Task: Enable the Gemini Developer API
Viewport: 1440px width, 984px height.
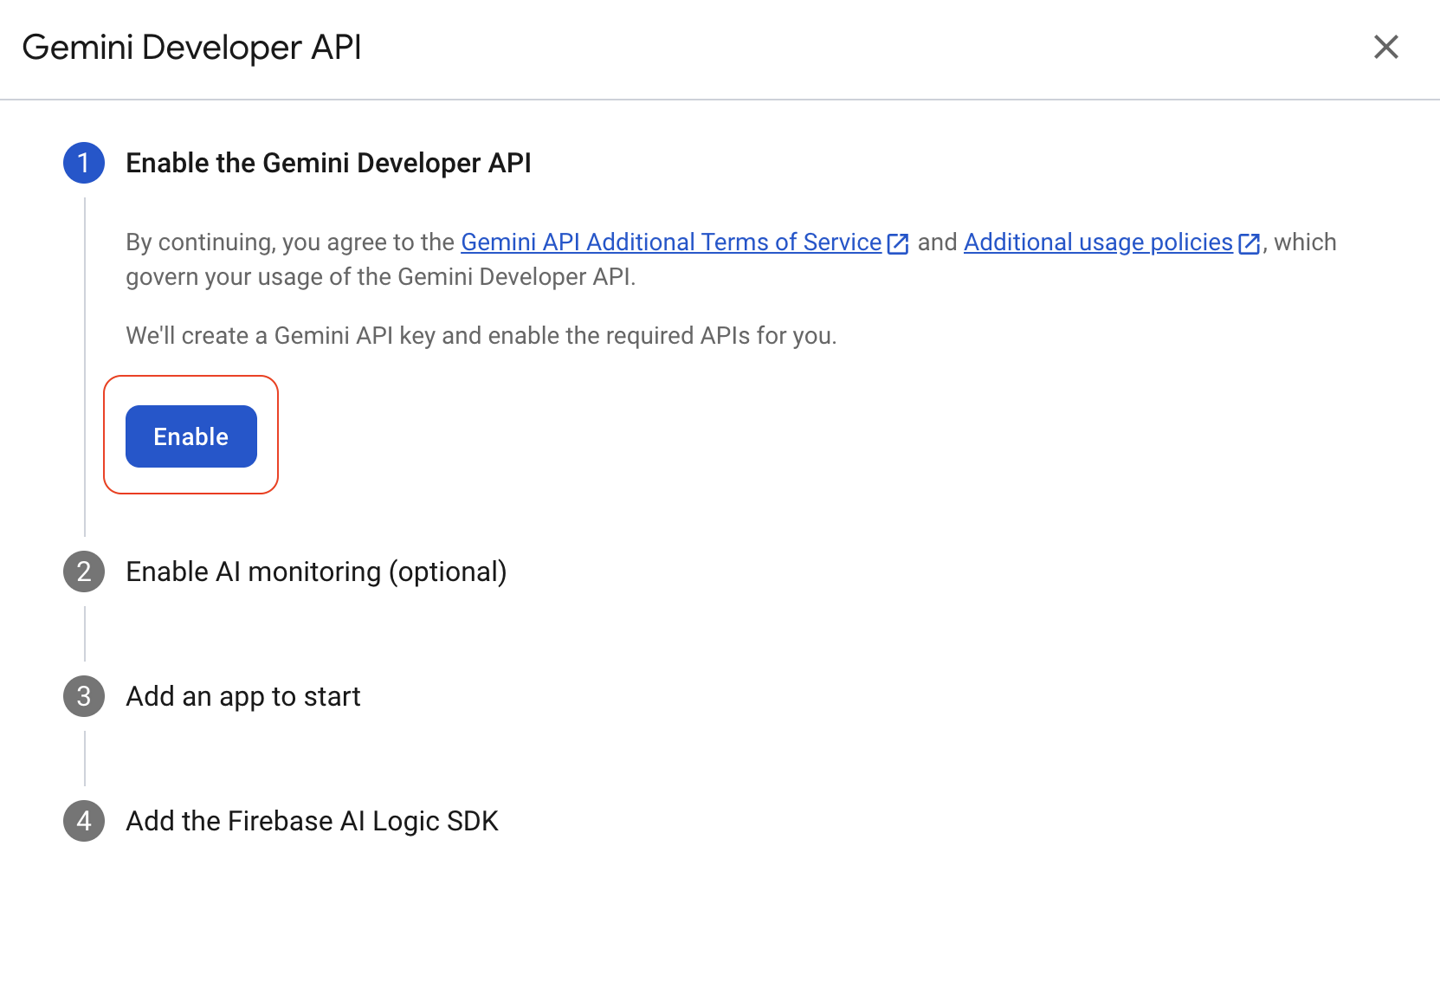Action: pyautogui.click(x=190, y=436)
